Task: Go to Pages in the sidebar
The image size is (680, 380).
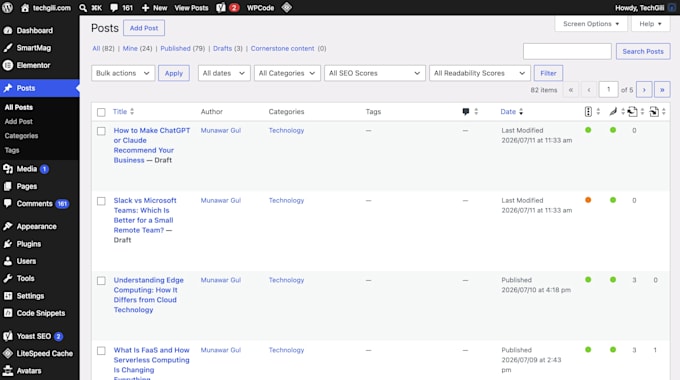Action: click(26, 186)
